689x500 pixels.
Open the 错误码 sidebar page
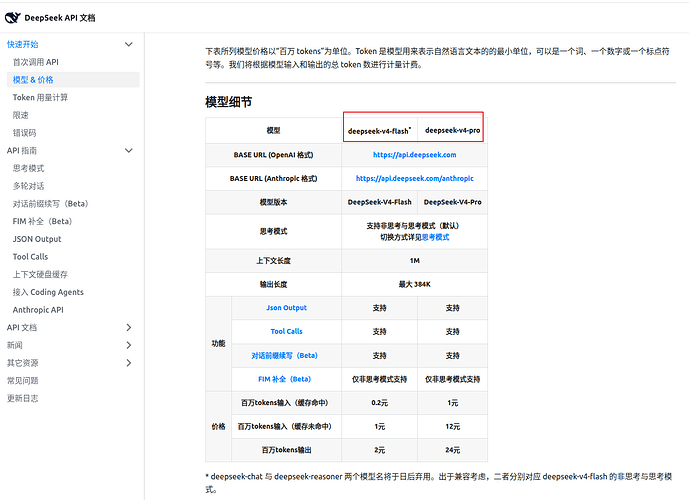point(24,133)
